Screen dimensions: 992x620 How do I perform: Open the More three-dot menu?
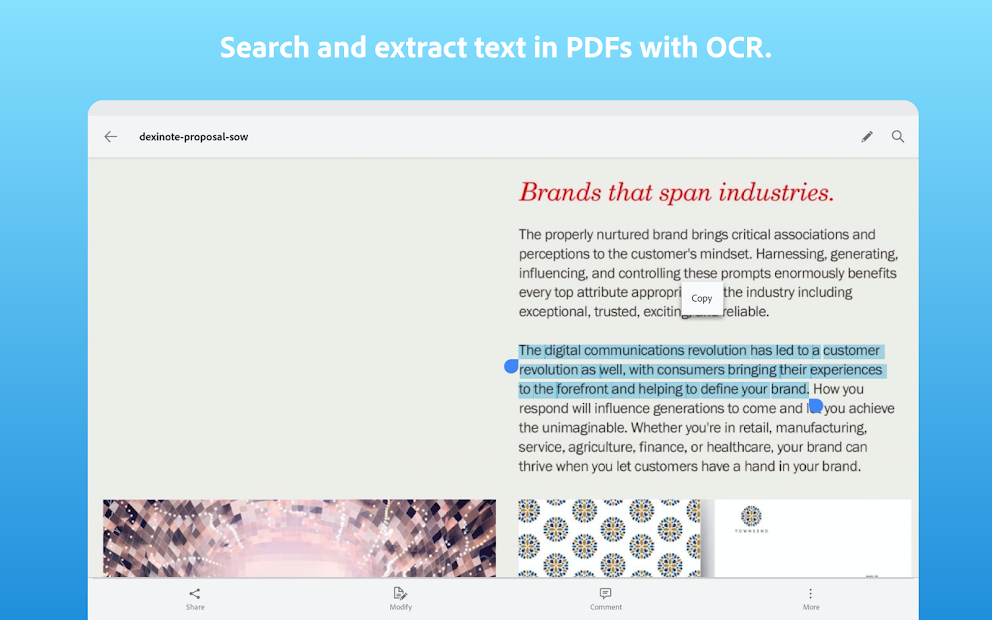pyautogui.click(x=811, y=593)
